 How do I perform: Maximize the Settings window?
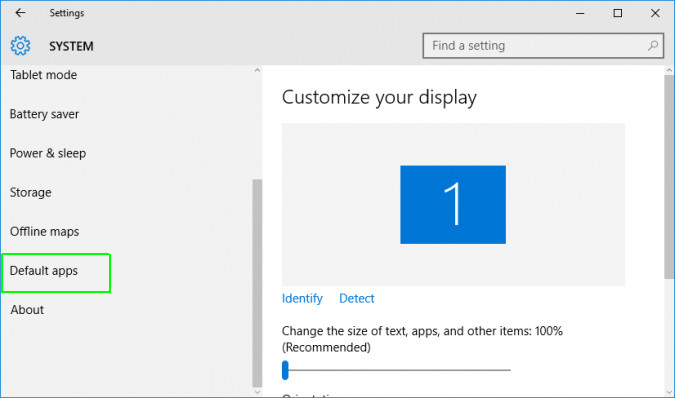pyautogui.click(x=617, y=13)
